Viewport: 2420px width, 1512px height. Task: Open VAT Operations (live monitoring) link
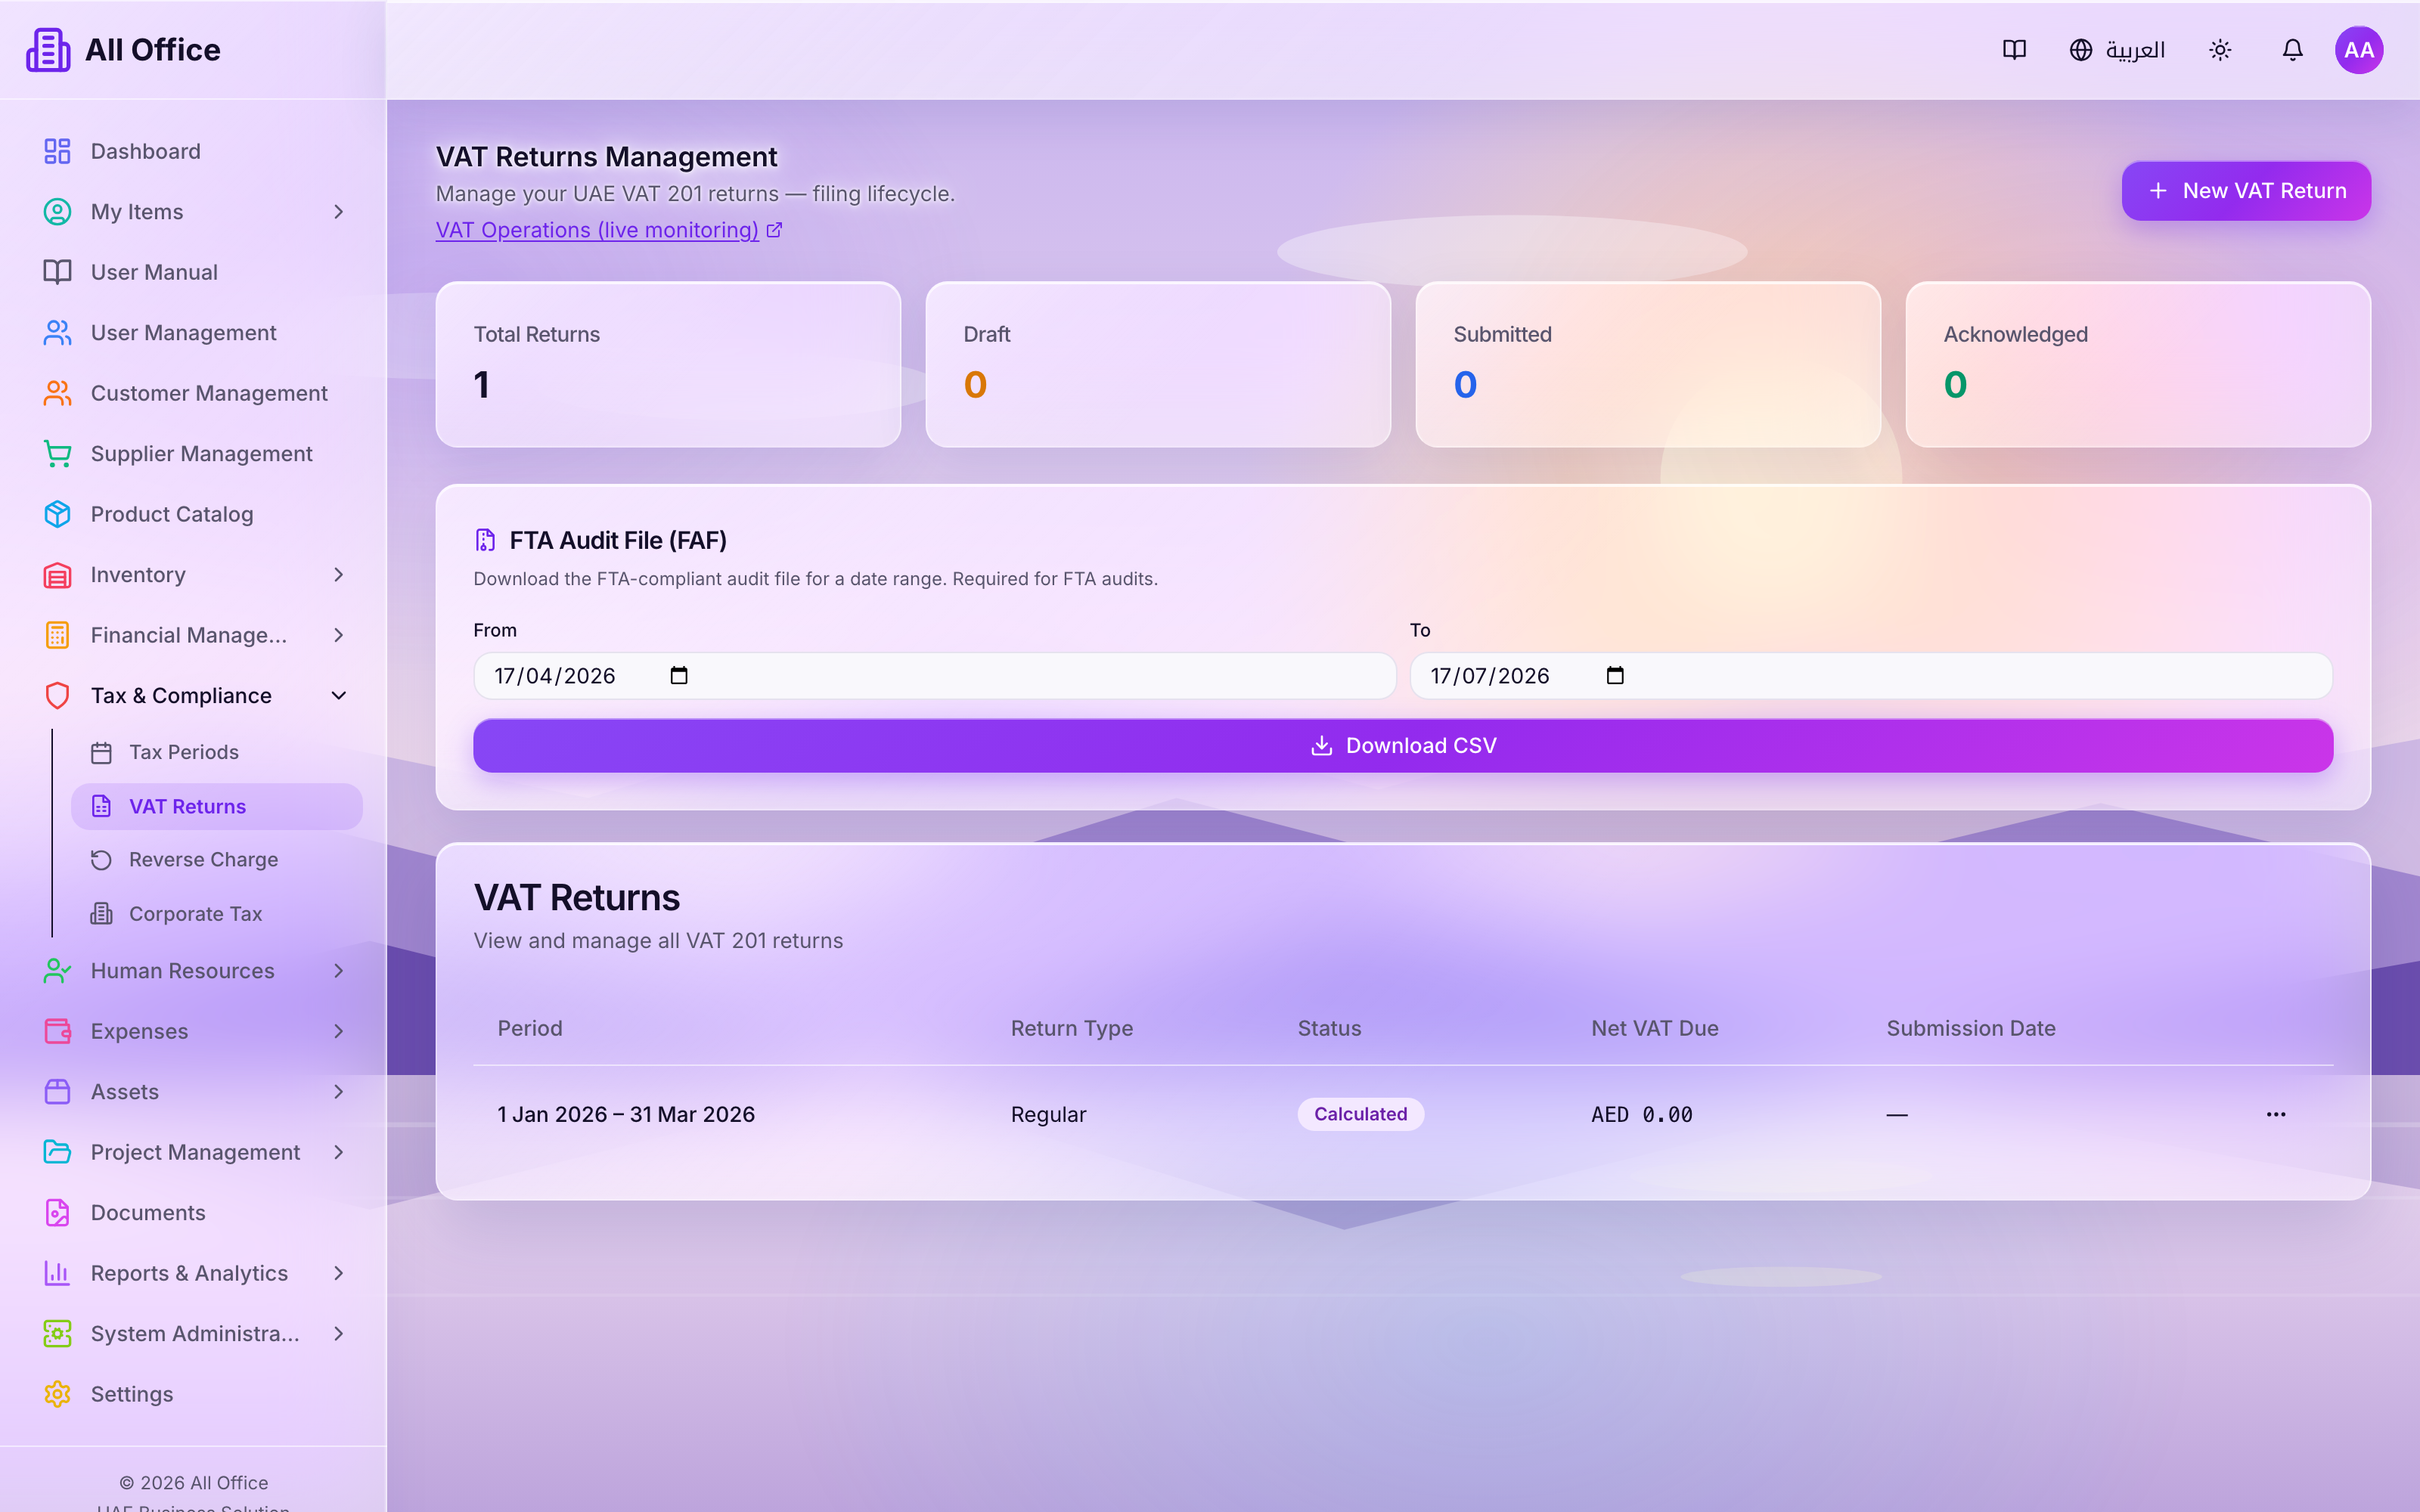pyautogui.click(x=608, y=230)
